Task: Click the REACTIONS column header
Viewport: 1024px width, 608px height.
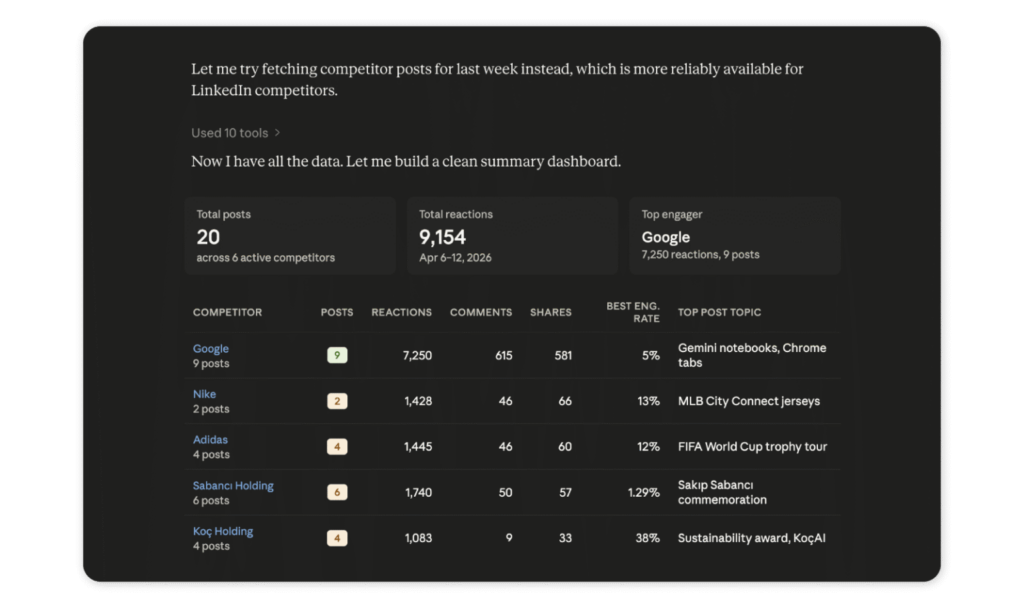Action: [402, 312]
